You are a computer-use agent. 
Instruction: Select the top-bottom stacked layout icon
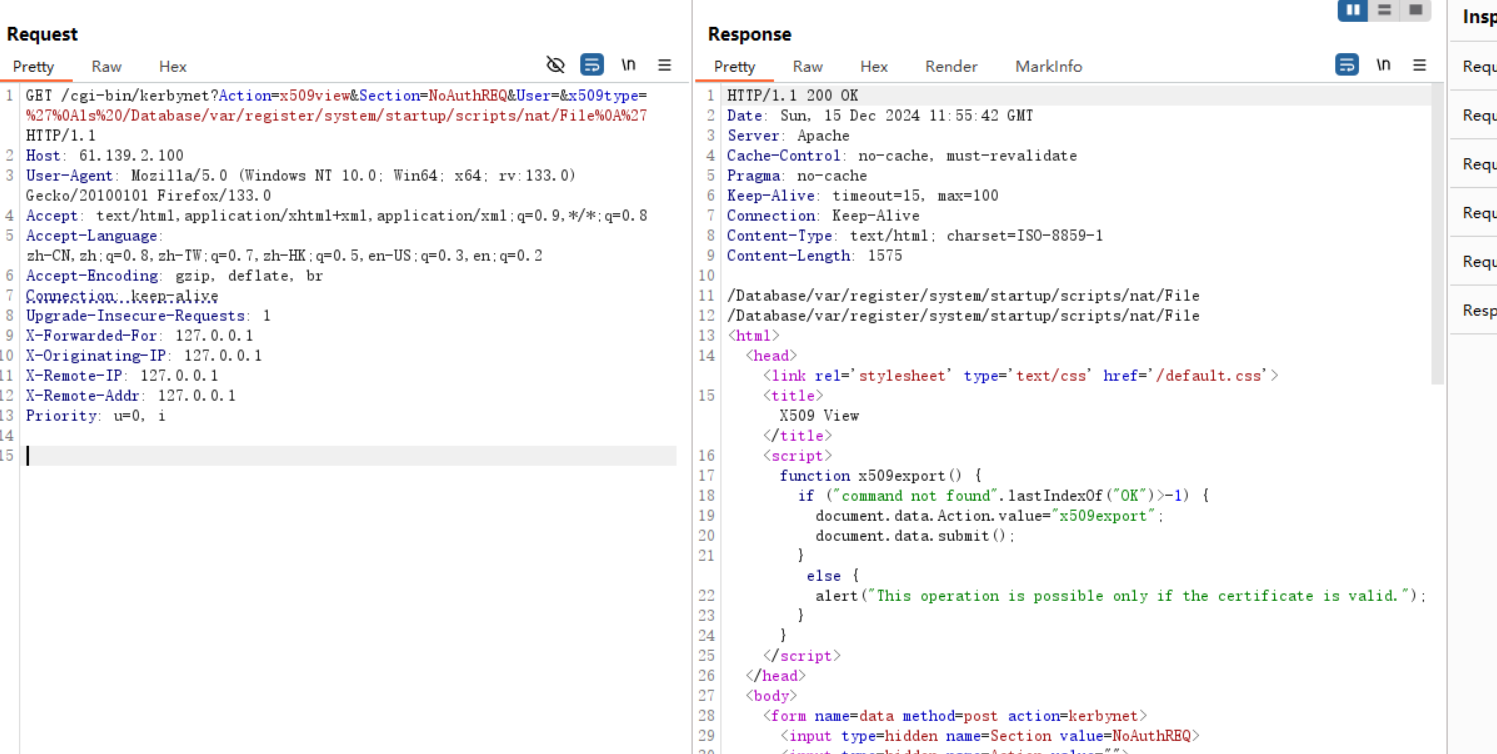point(1384,10)
